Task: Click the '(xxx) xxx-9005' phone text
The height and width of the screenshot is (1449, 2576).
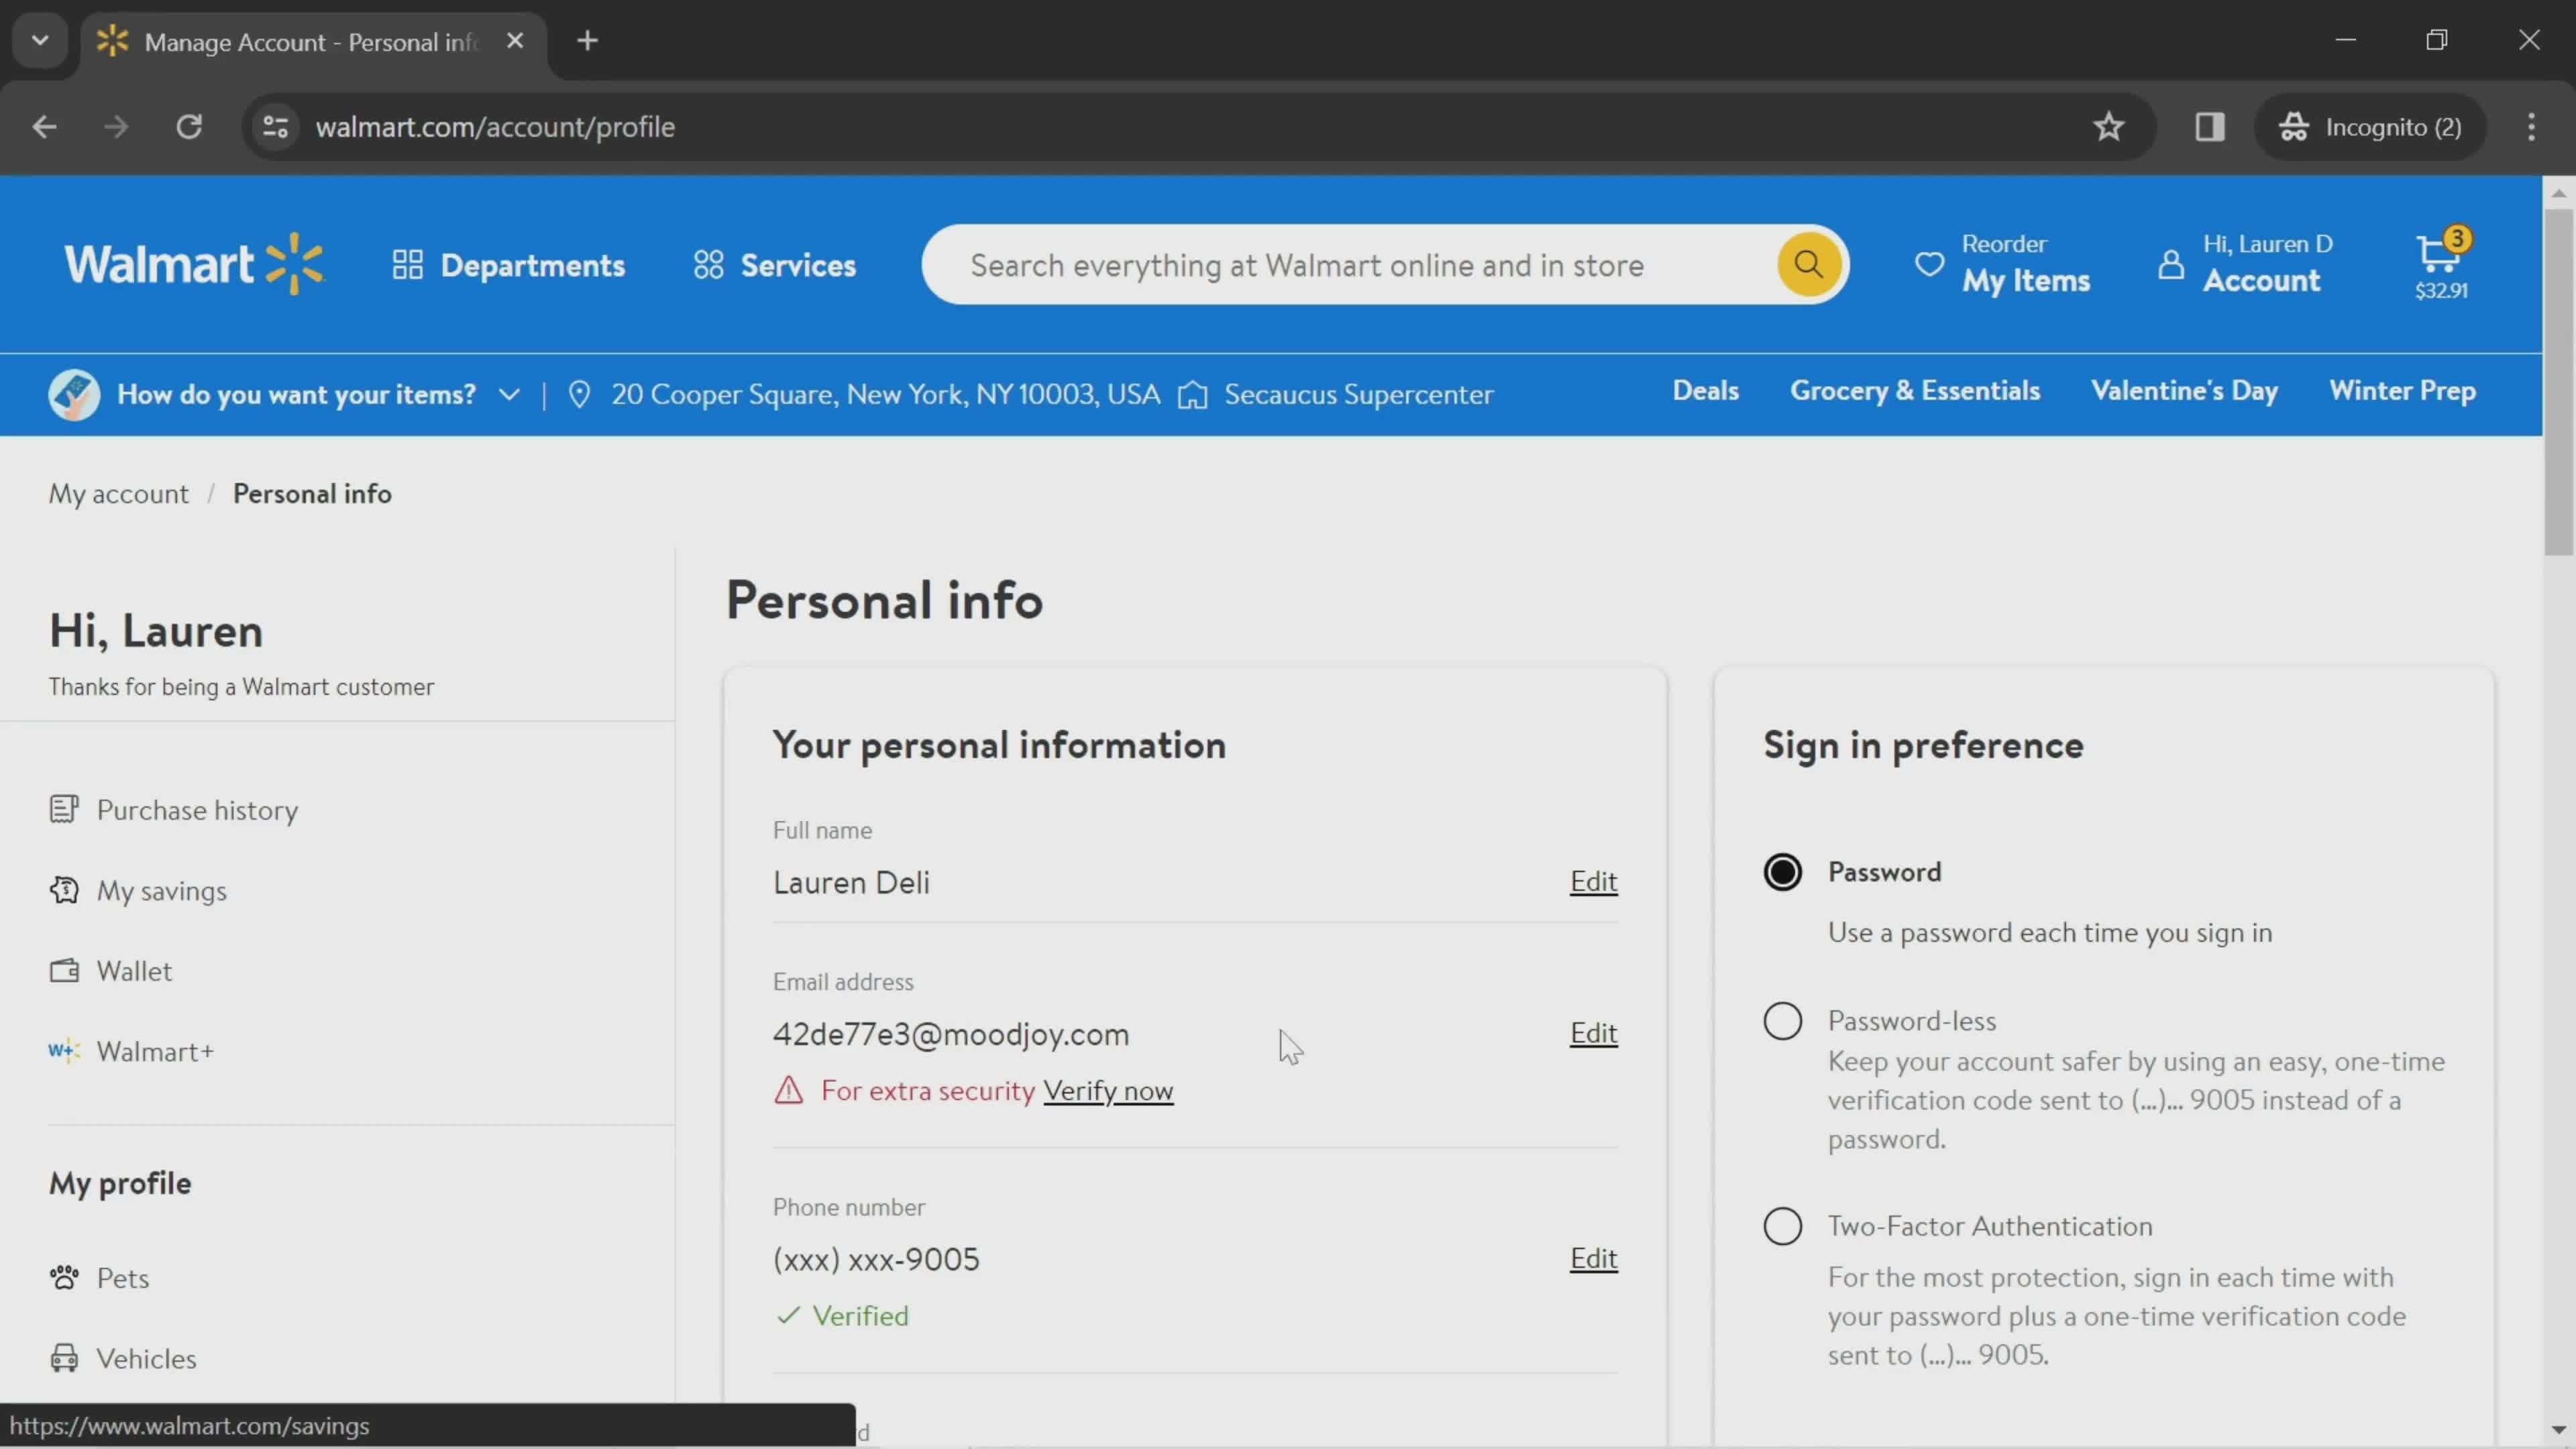Action: pos(876,1259)
